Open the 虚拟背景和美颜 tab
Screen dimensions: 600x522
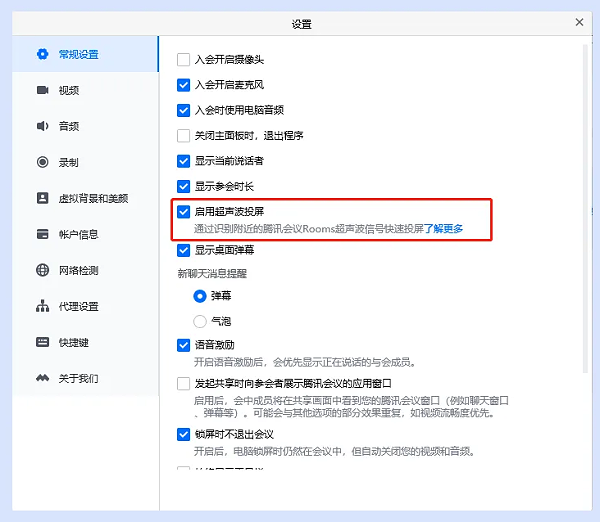click(85, 198)
